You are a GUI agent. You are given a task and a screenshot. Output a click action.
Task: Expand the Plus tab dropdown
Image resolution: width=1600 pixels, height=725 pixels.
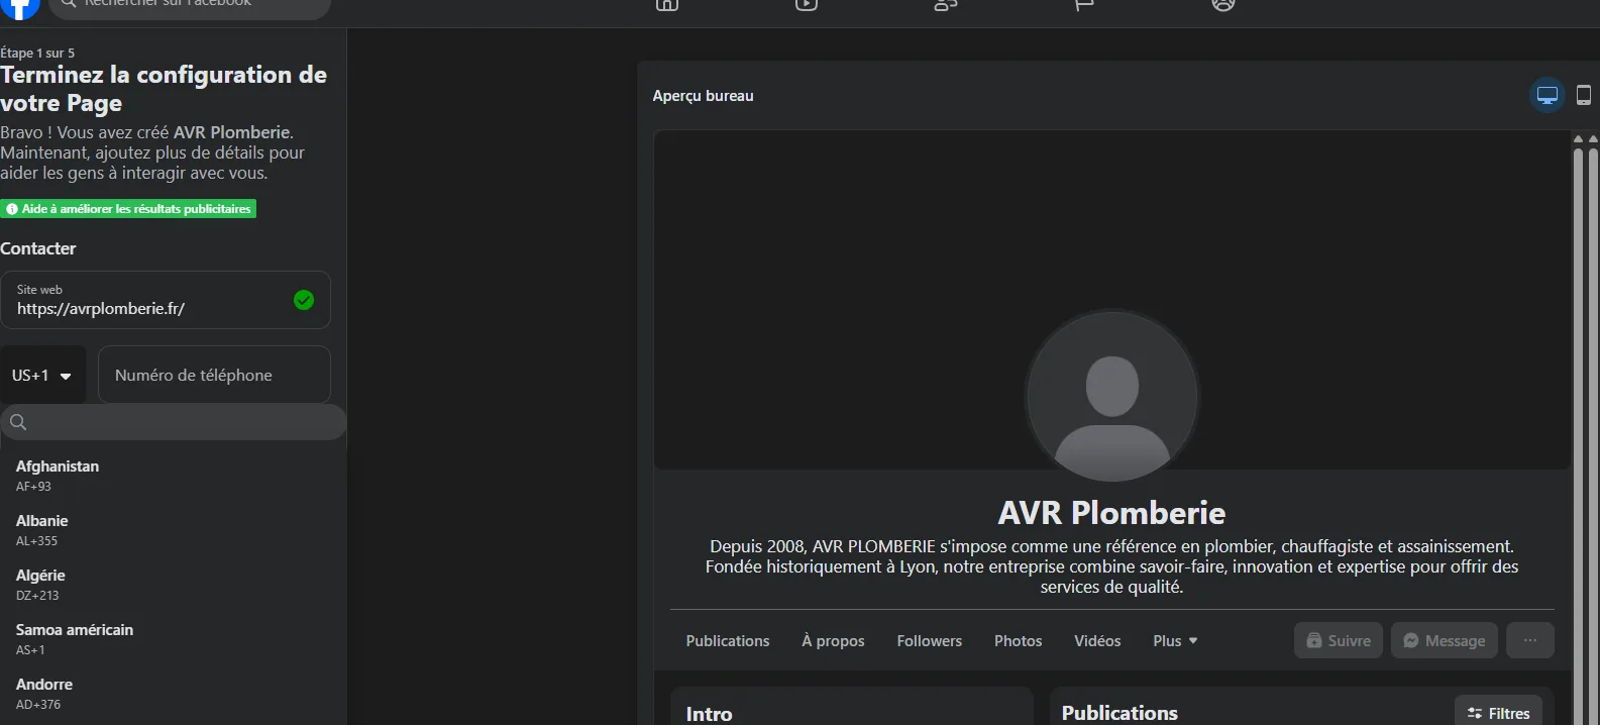coord(1175,641)
